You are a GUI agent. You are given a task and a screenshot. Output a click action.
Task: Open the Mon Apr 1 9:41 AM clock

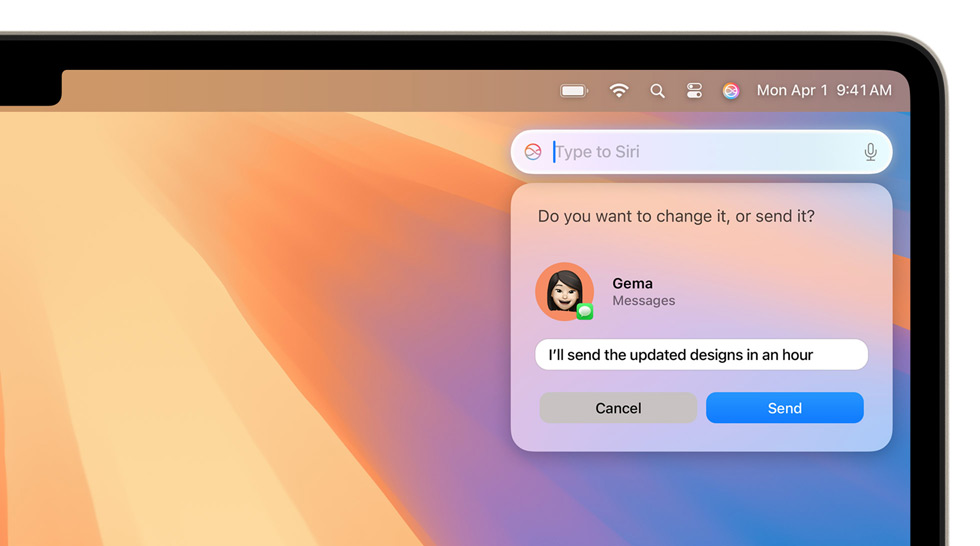(823, 90)
